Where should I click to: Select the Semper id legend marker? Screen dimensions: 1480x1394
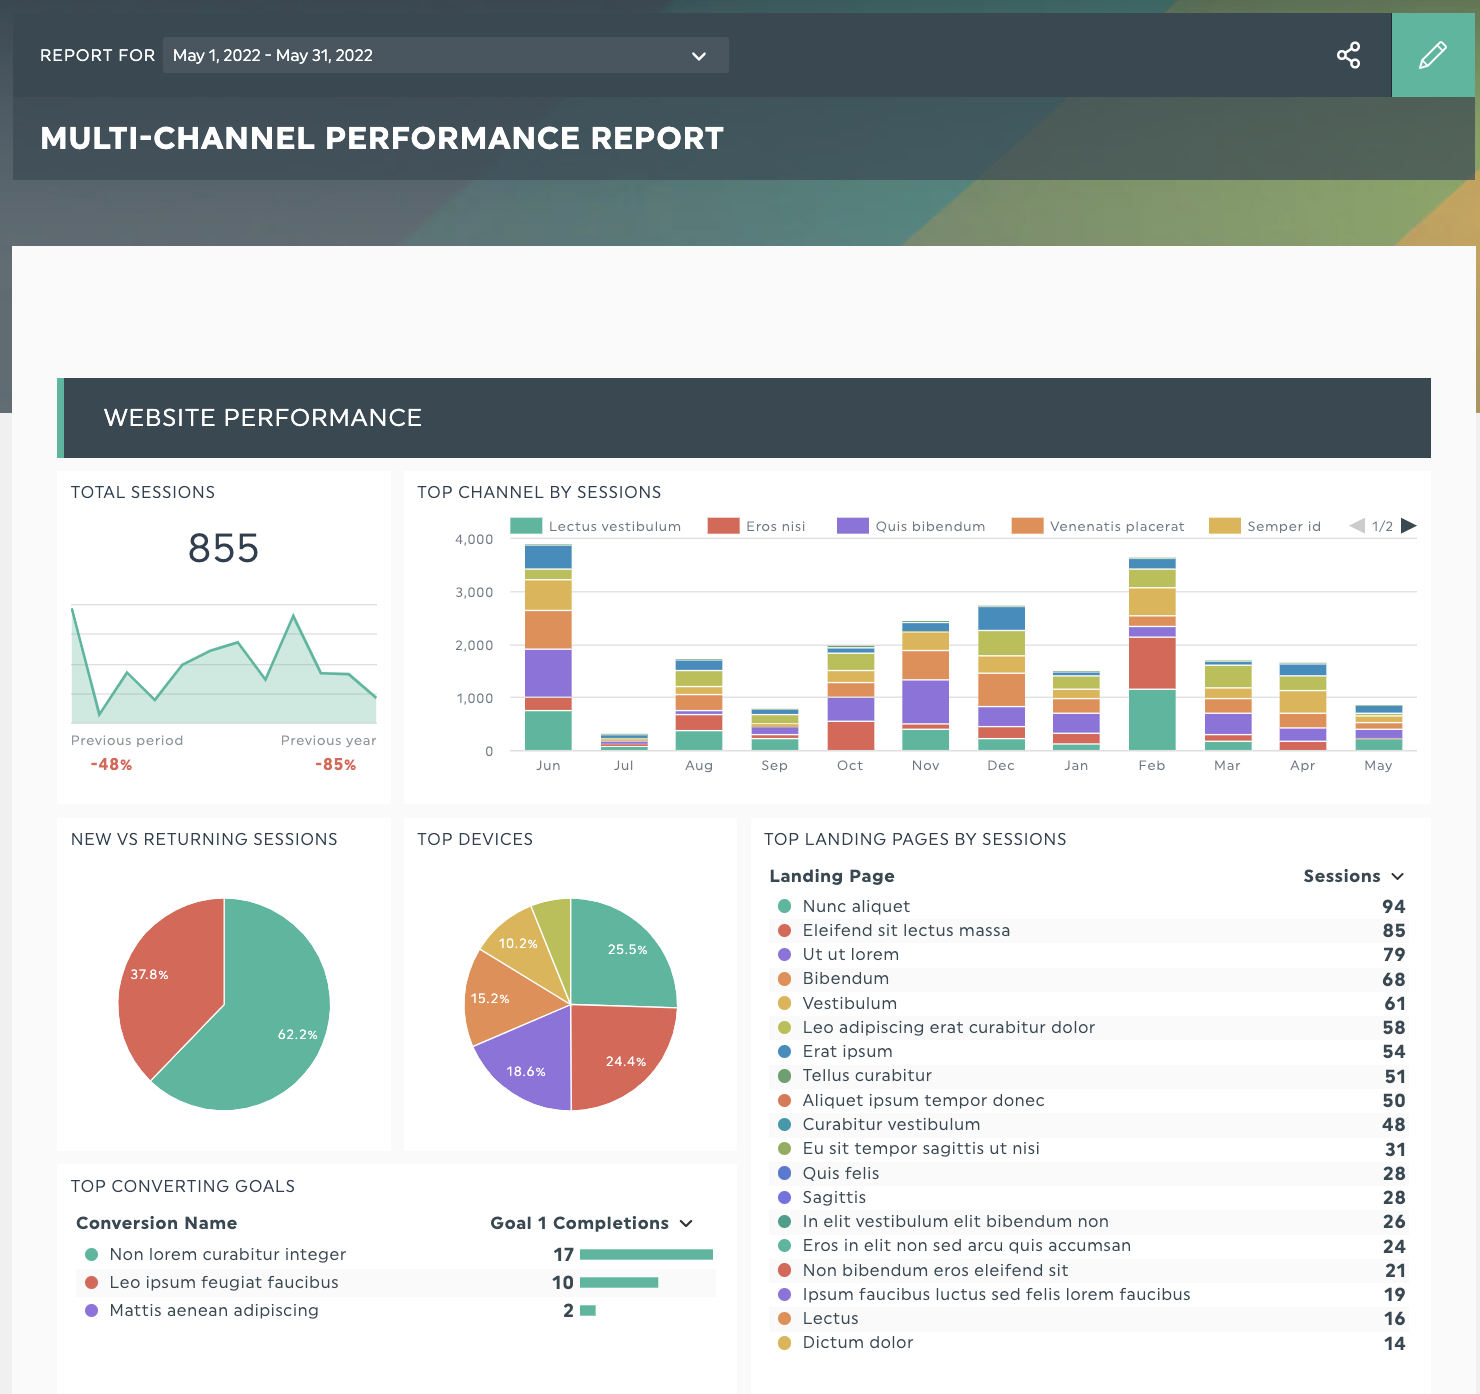[1224, 525]
